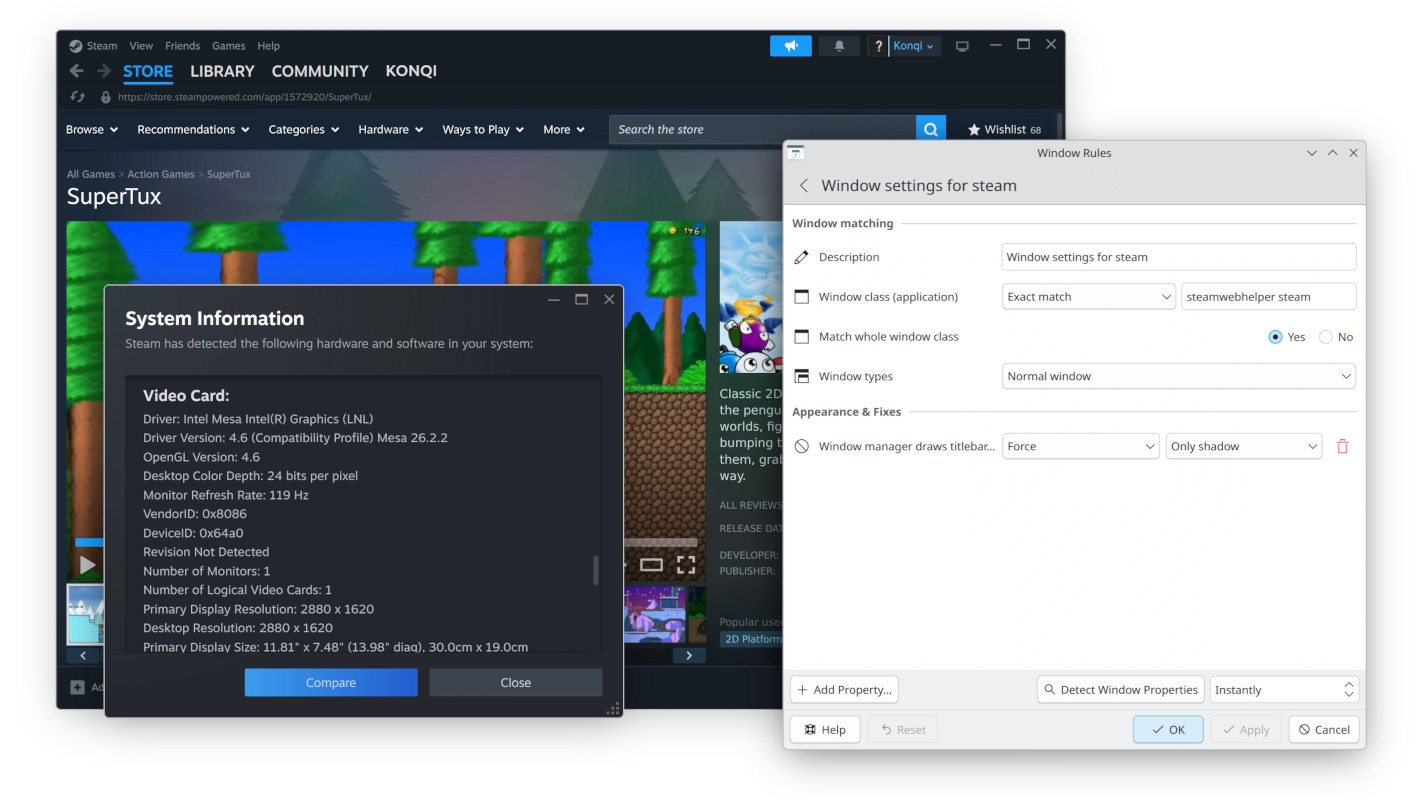
Task: Close System Information with the Close button
Action: pyautogui.click(x=516, y=683)
